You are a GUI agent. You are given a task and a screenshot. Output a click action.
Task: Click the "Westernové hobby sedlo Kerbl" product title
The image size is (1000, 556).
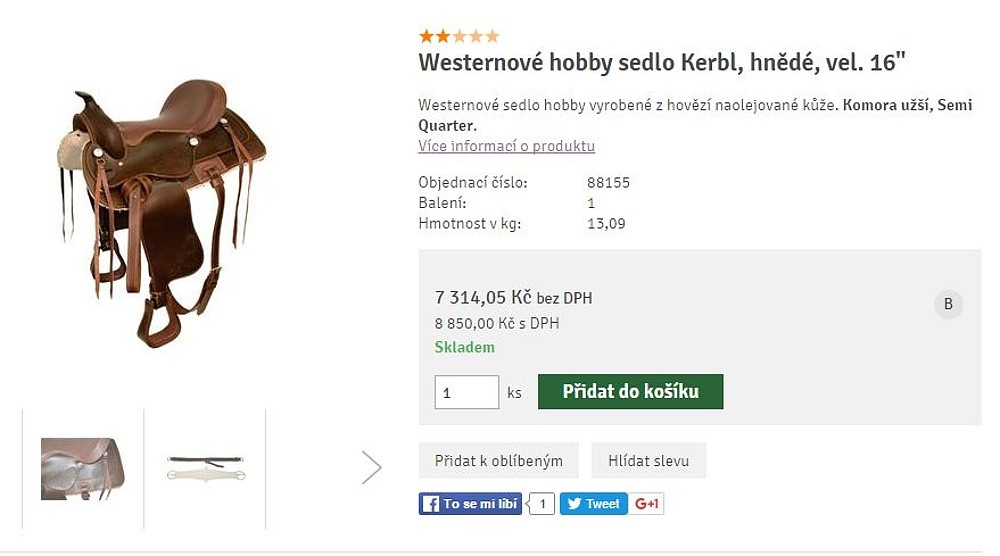tap(661, 63)
